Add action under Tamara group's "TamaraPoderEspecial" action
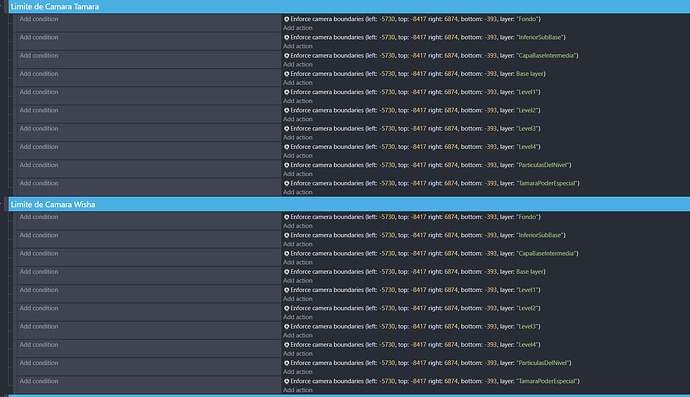 (298, 192)
